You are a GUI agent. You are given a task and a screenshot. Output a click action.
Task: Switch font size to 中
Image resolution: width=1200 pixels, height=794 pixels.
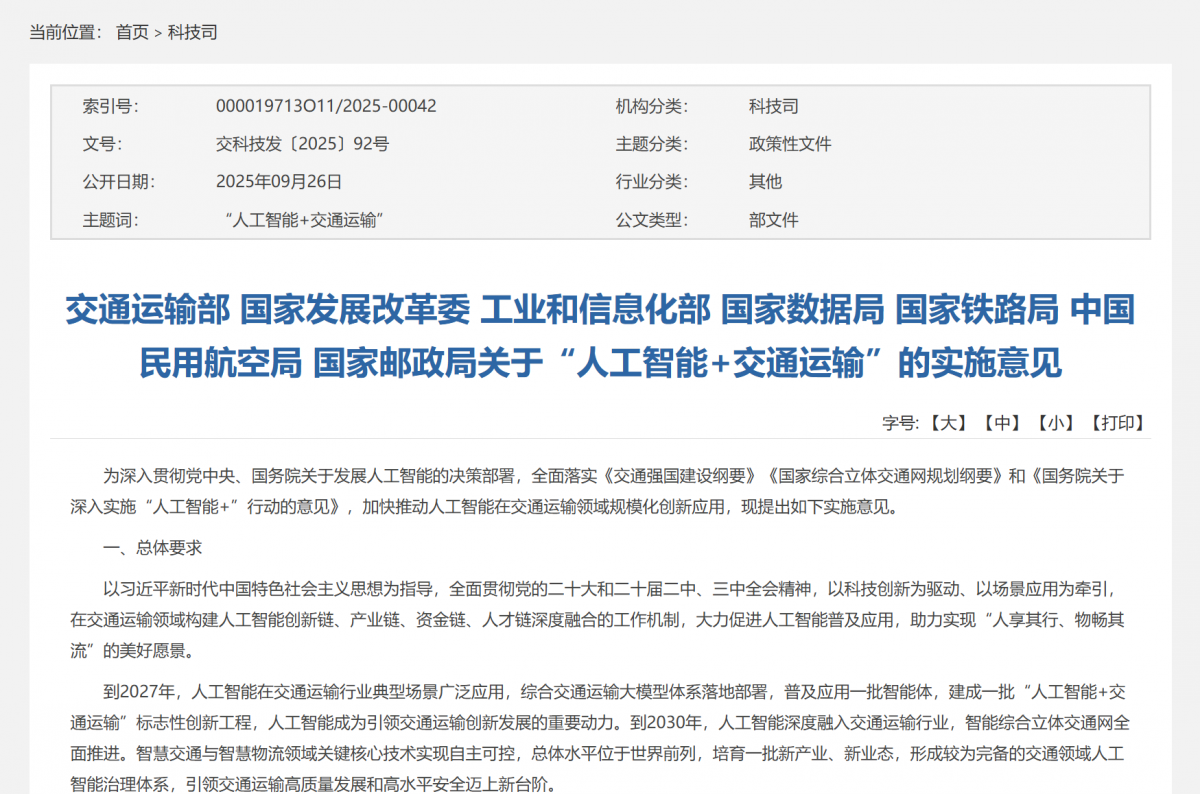1001,422
